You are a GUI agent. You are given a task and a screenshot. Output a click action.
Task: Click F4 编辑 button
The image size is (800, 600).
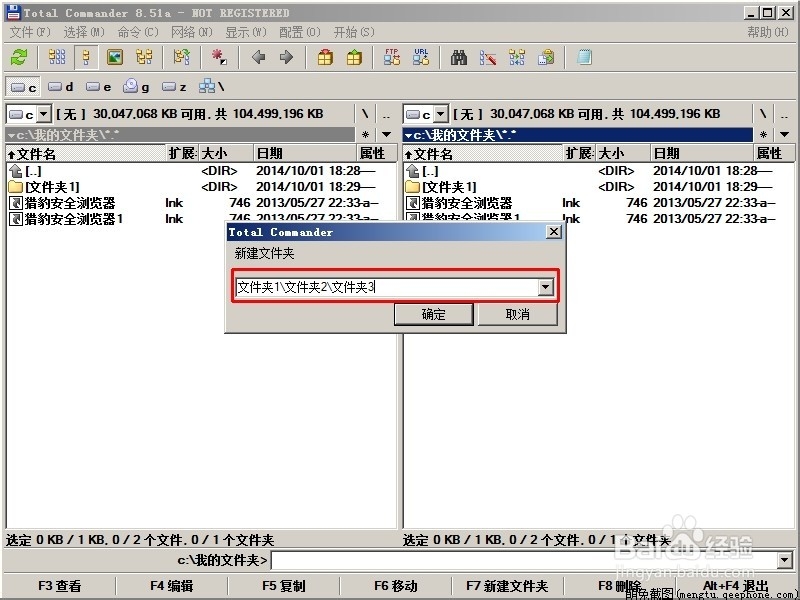(171, 586)
